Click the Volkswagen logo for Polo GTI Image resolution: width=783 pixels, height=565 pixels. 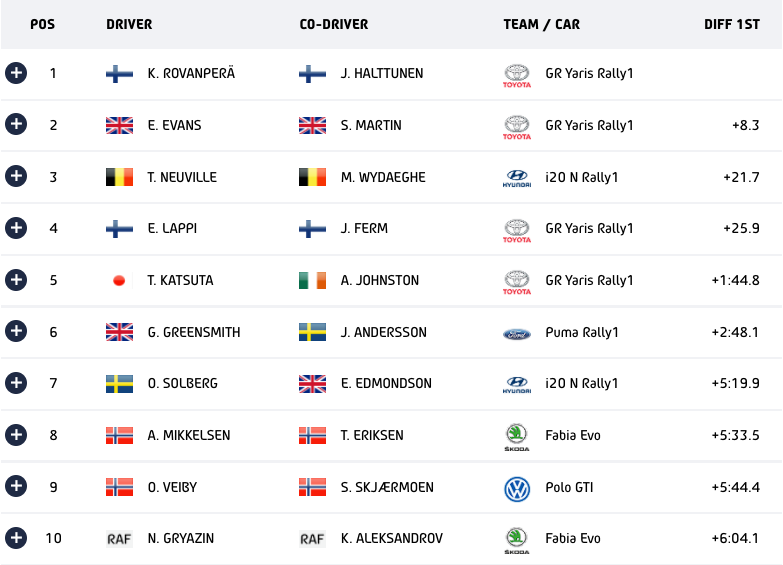click(x=517, y=488)
